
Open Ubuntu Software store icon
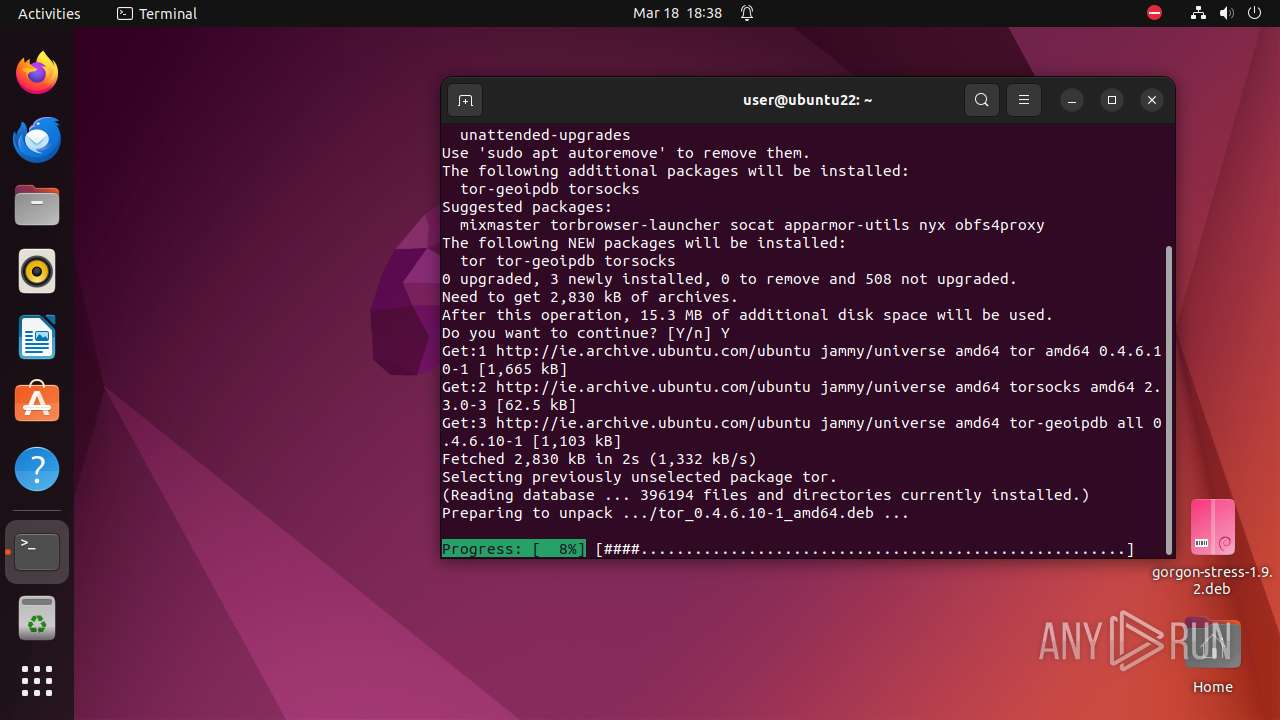click(x=37, y=403)
